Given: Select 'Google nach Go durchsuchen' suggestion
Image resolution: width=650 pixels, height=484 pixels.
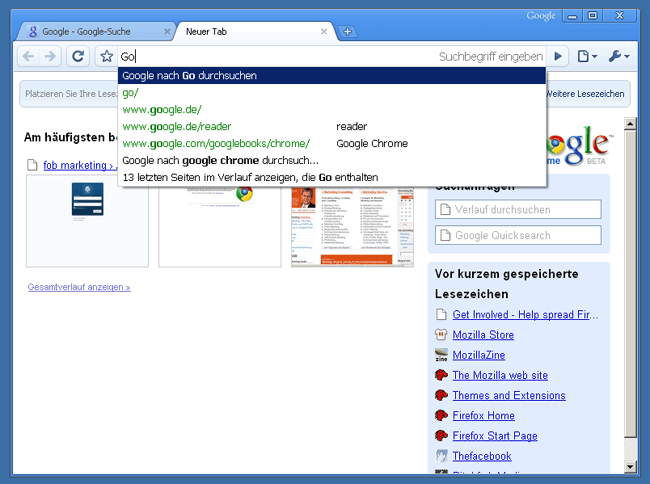Looking at the screenshot, I should 332,76.
